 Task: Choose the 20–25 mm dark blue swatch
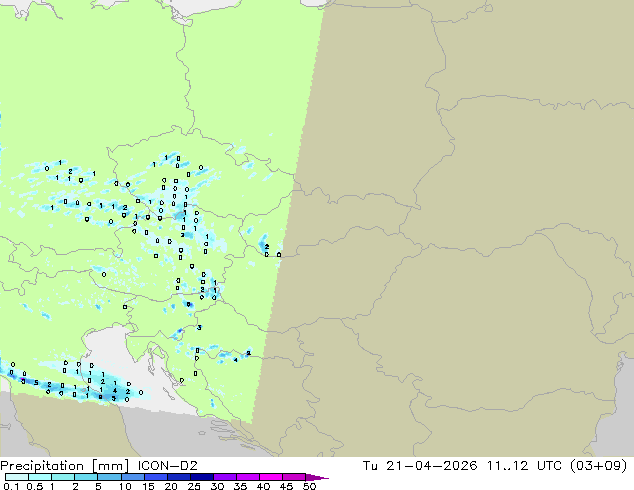[178, 477]
